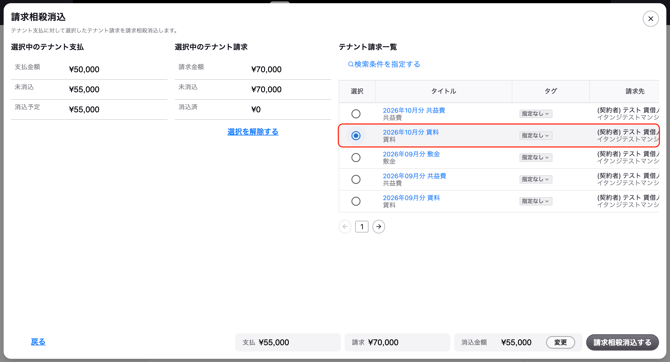
Task: Click page number 1 box
Action: point(361,227)
